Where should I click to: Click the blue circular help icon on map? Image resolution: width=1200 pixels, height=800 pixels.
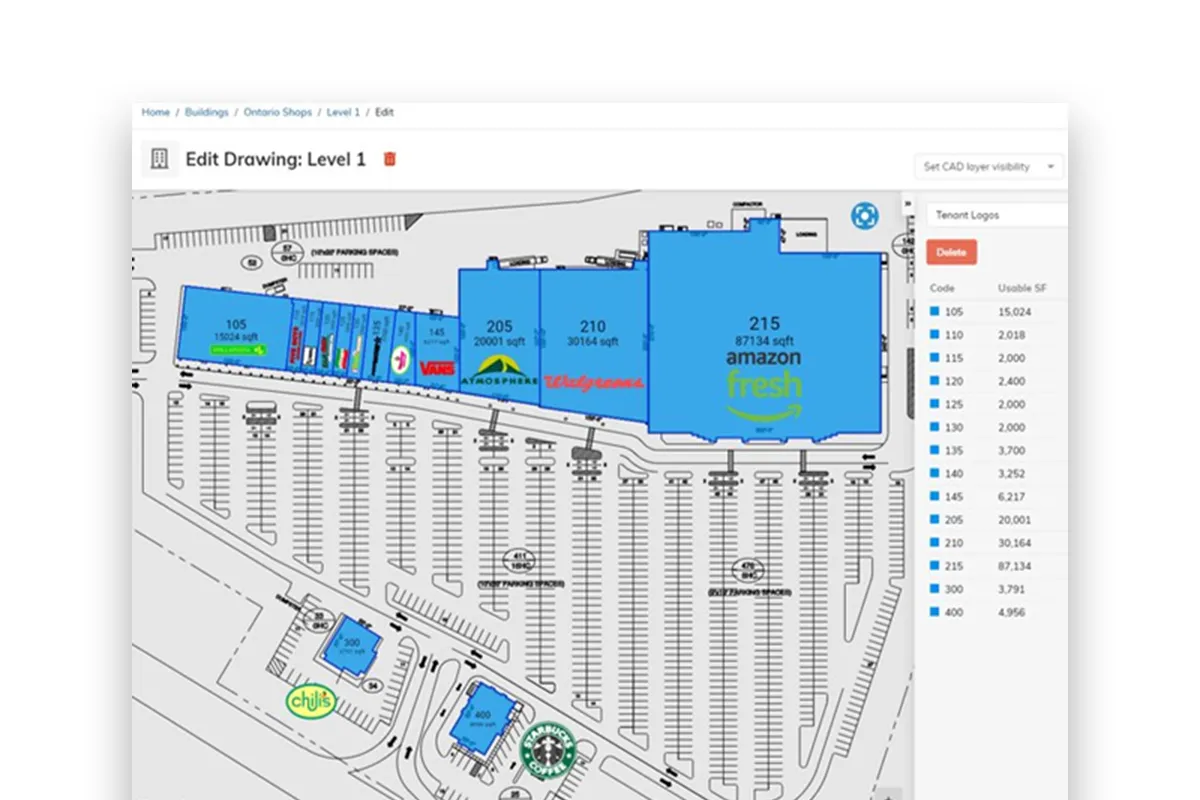864,215
